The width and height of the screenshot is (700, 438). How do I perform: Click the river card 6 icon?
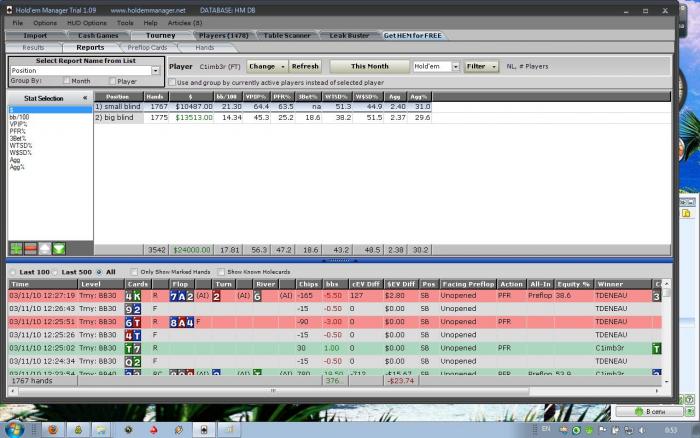click(257, 296)
